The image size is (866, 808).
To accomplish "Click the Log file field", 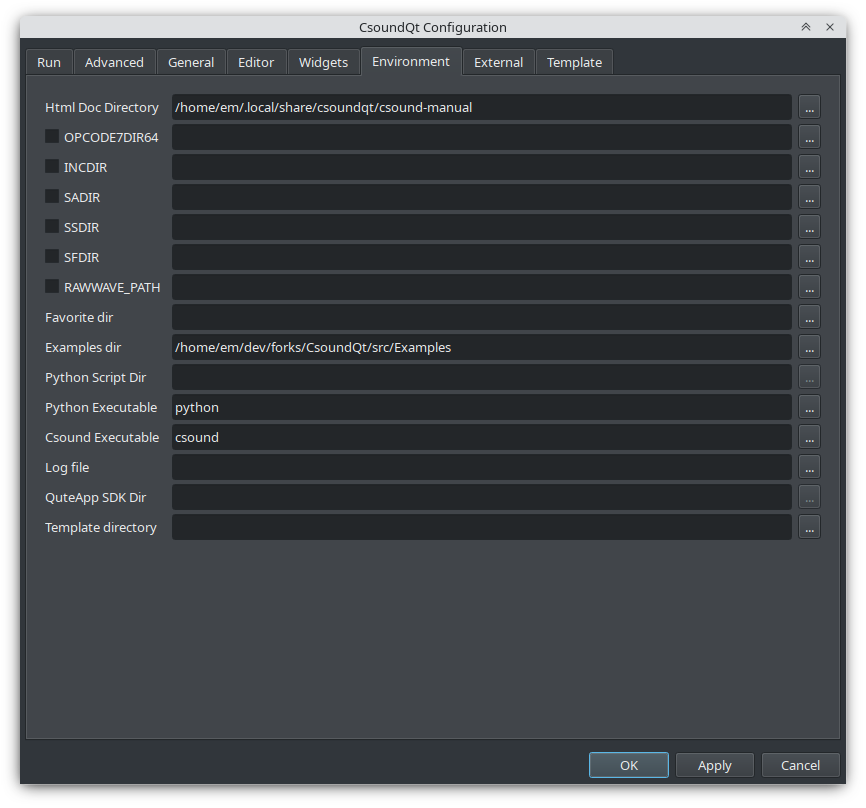I will click(482, 467).
